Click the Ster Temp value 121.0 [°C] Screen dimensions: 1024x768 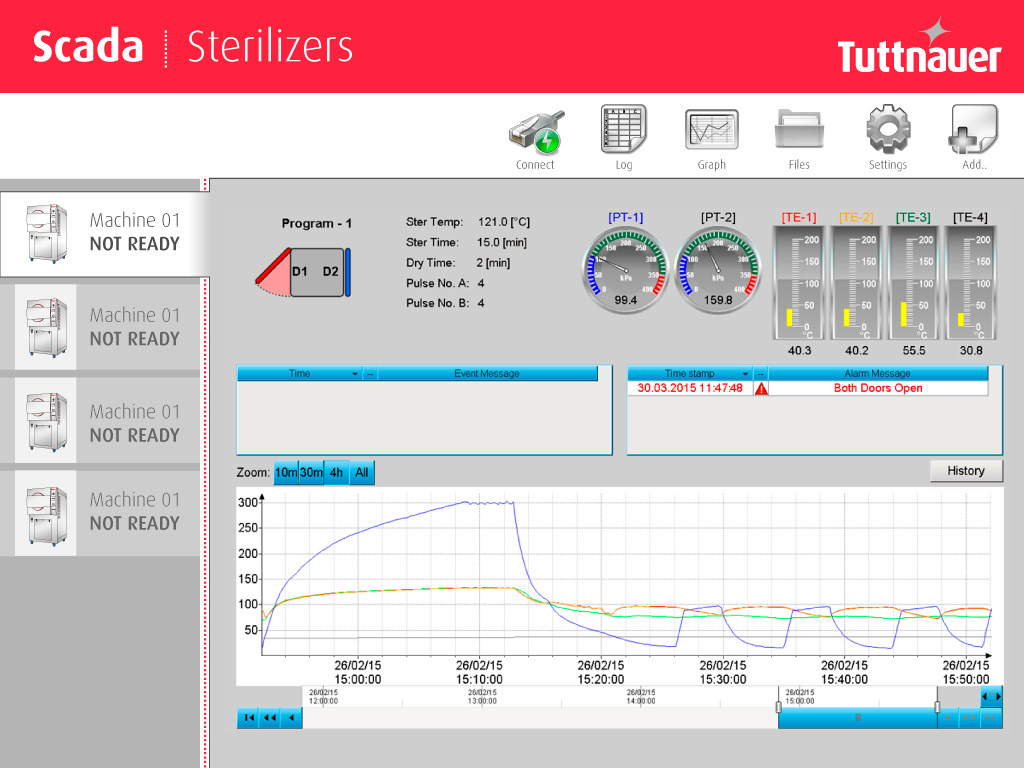pyautogui.click(x=504, y=222)
